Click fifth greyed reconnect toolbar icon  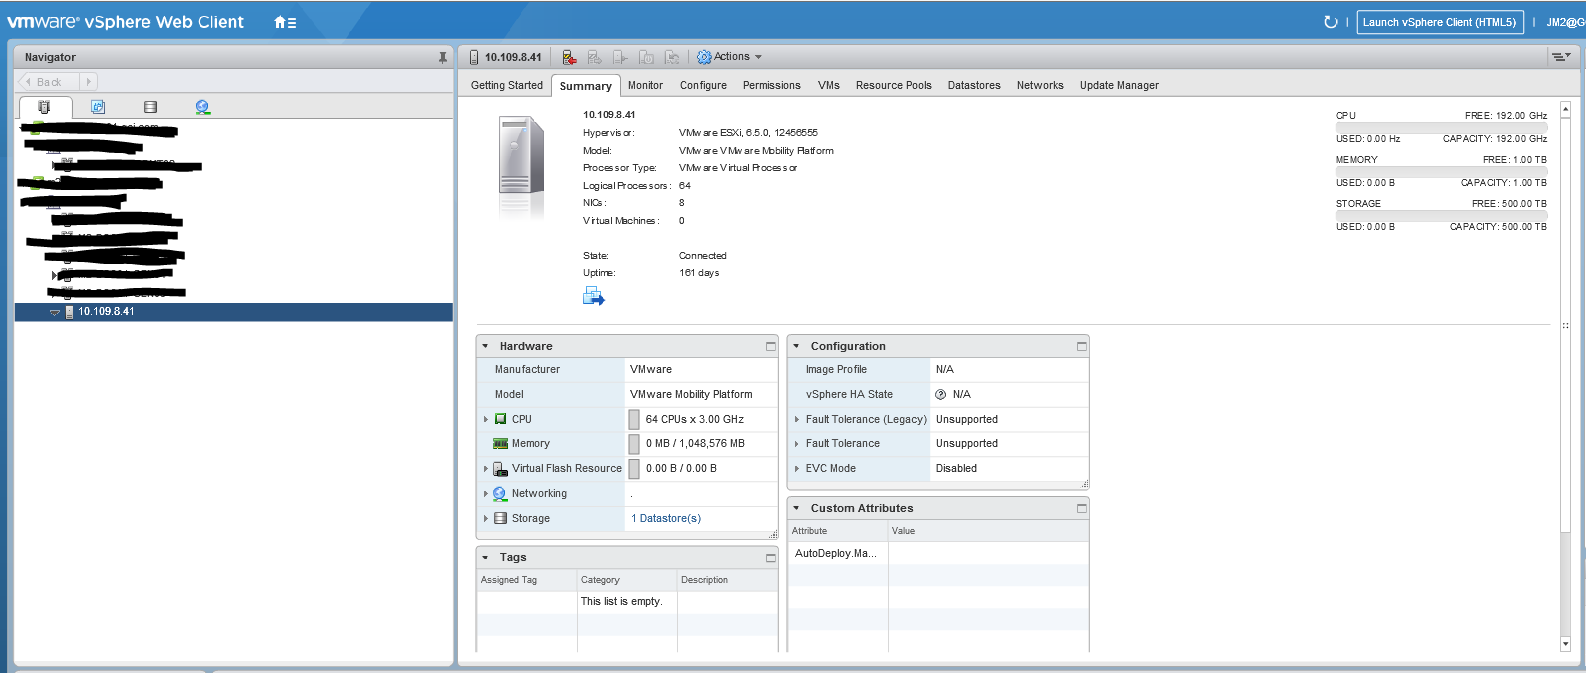672,57
